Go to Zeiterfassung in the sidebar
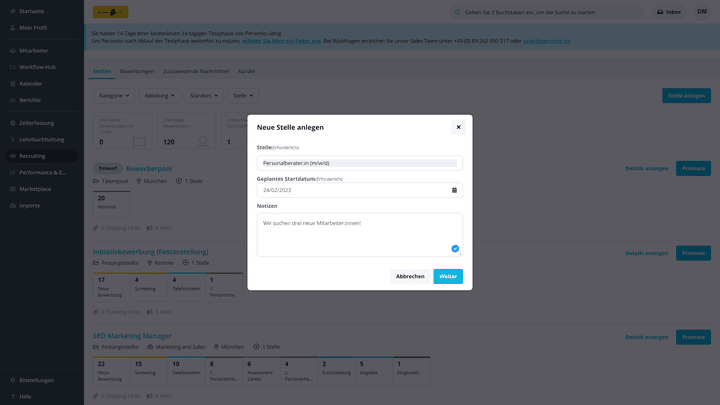This screenshot has width=720, height=405. click(36, 122)
